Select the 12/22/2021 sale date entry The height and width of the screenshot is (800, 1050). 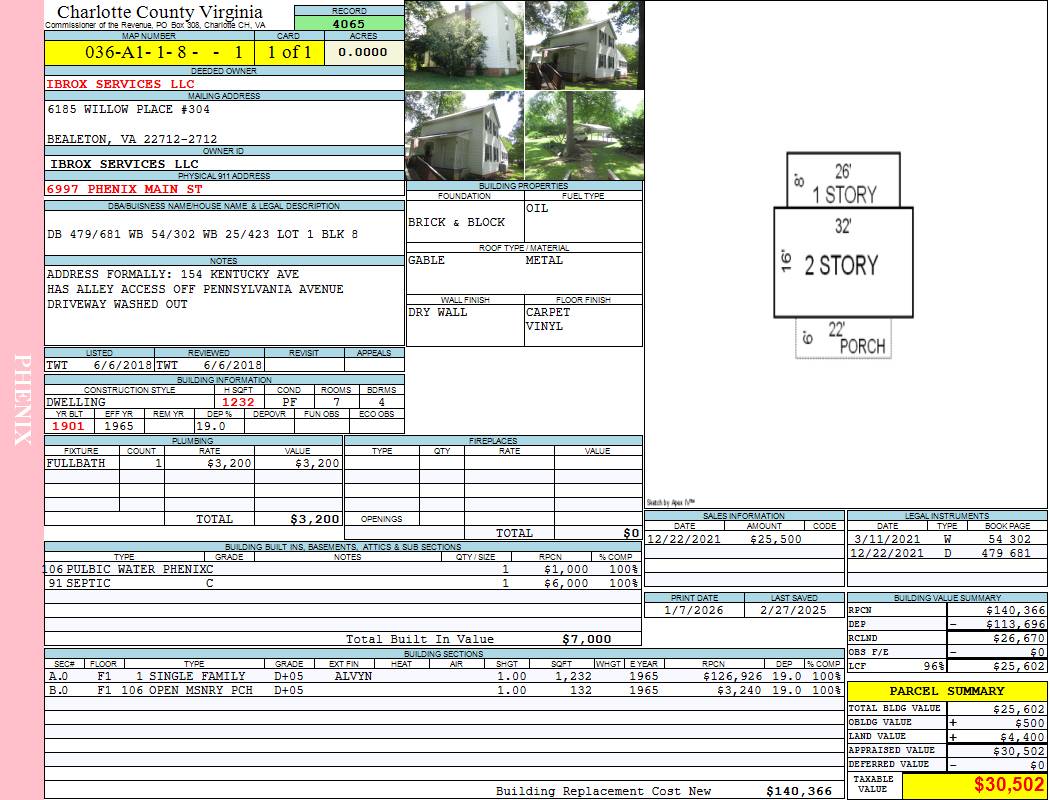[685, 539]
